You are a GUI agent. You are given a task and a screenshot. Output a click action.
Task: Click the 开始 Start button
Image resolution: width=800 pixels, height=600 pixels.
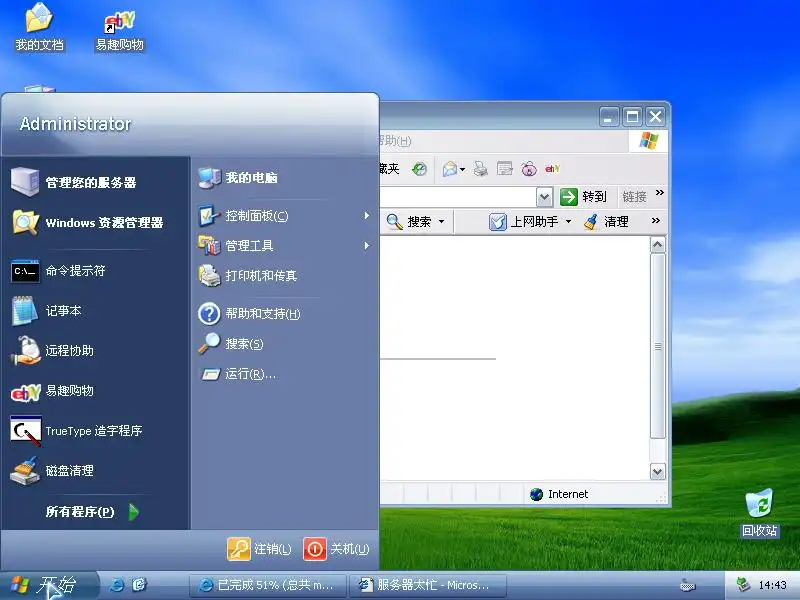click(48, 585)
